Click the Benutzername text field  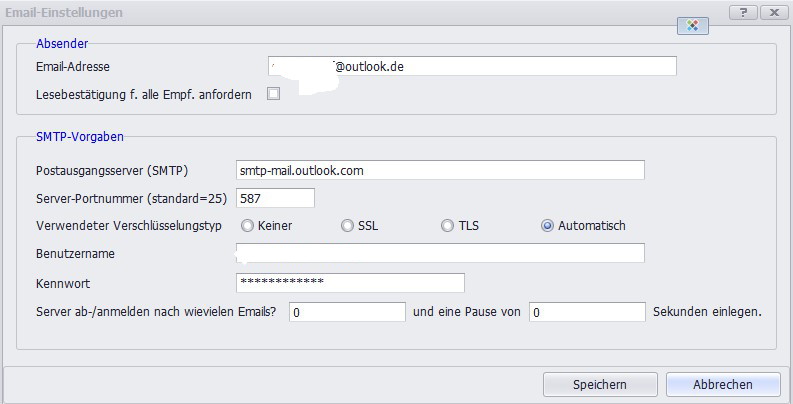click(x=440, y=253)
